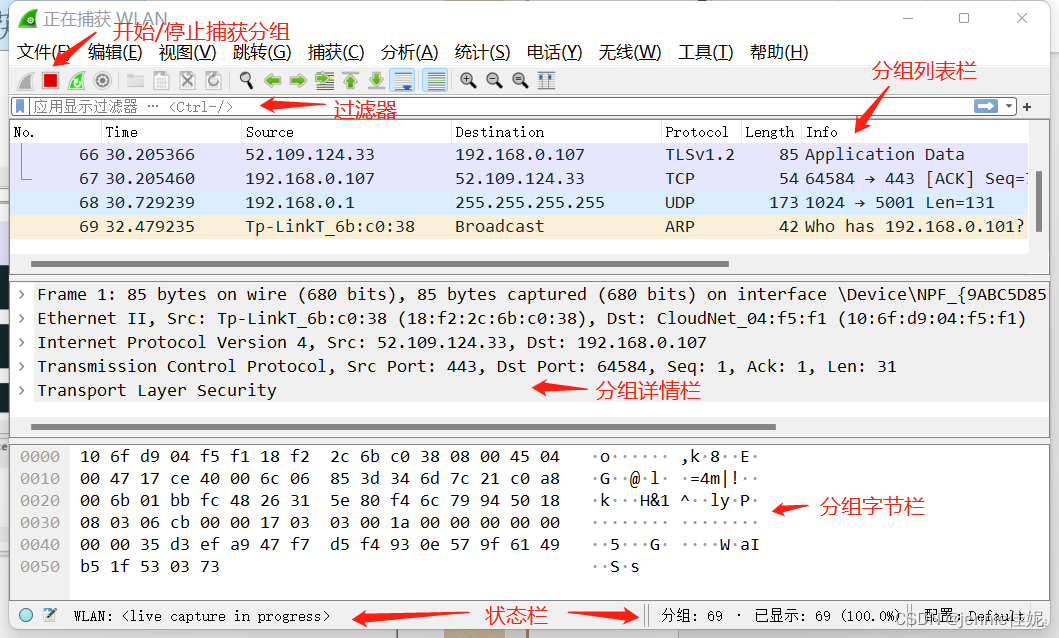Open the 电话(Y) menu
1059x638 pixels.
point(554,52)
